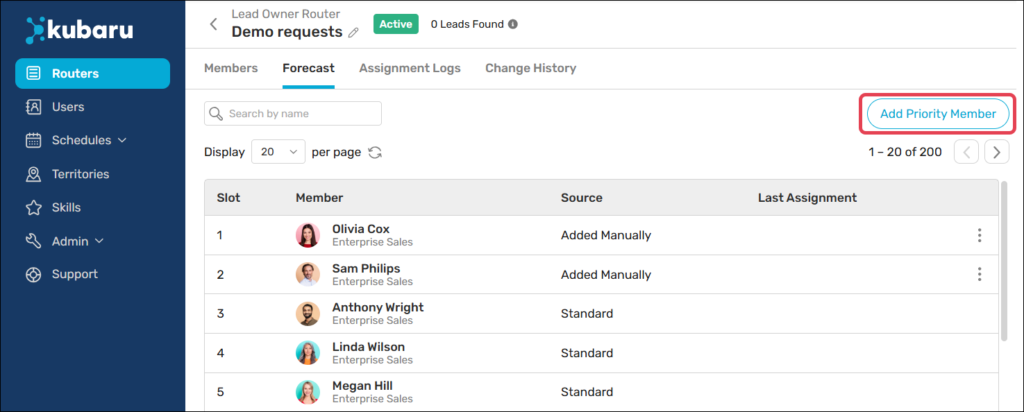Go to the next page of results

[996, 152]
